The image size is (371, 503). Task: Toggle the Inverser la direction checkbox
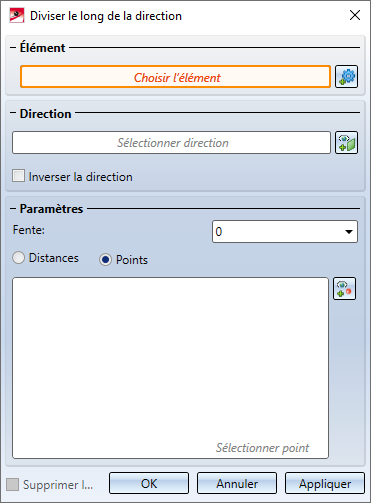coord(18,176)
